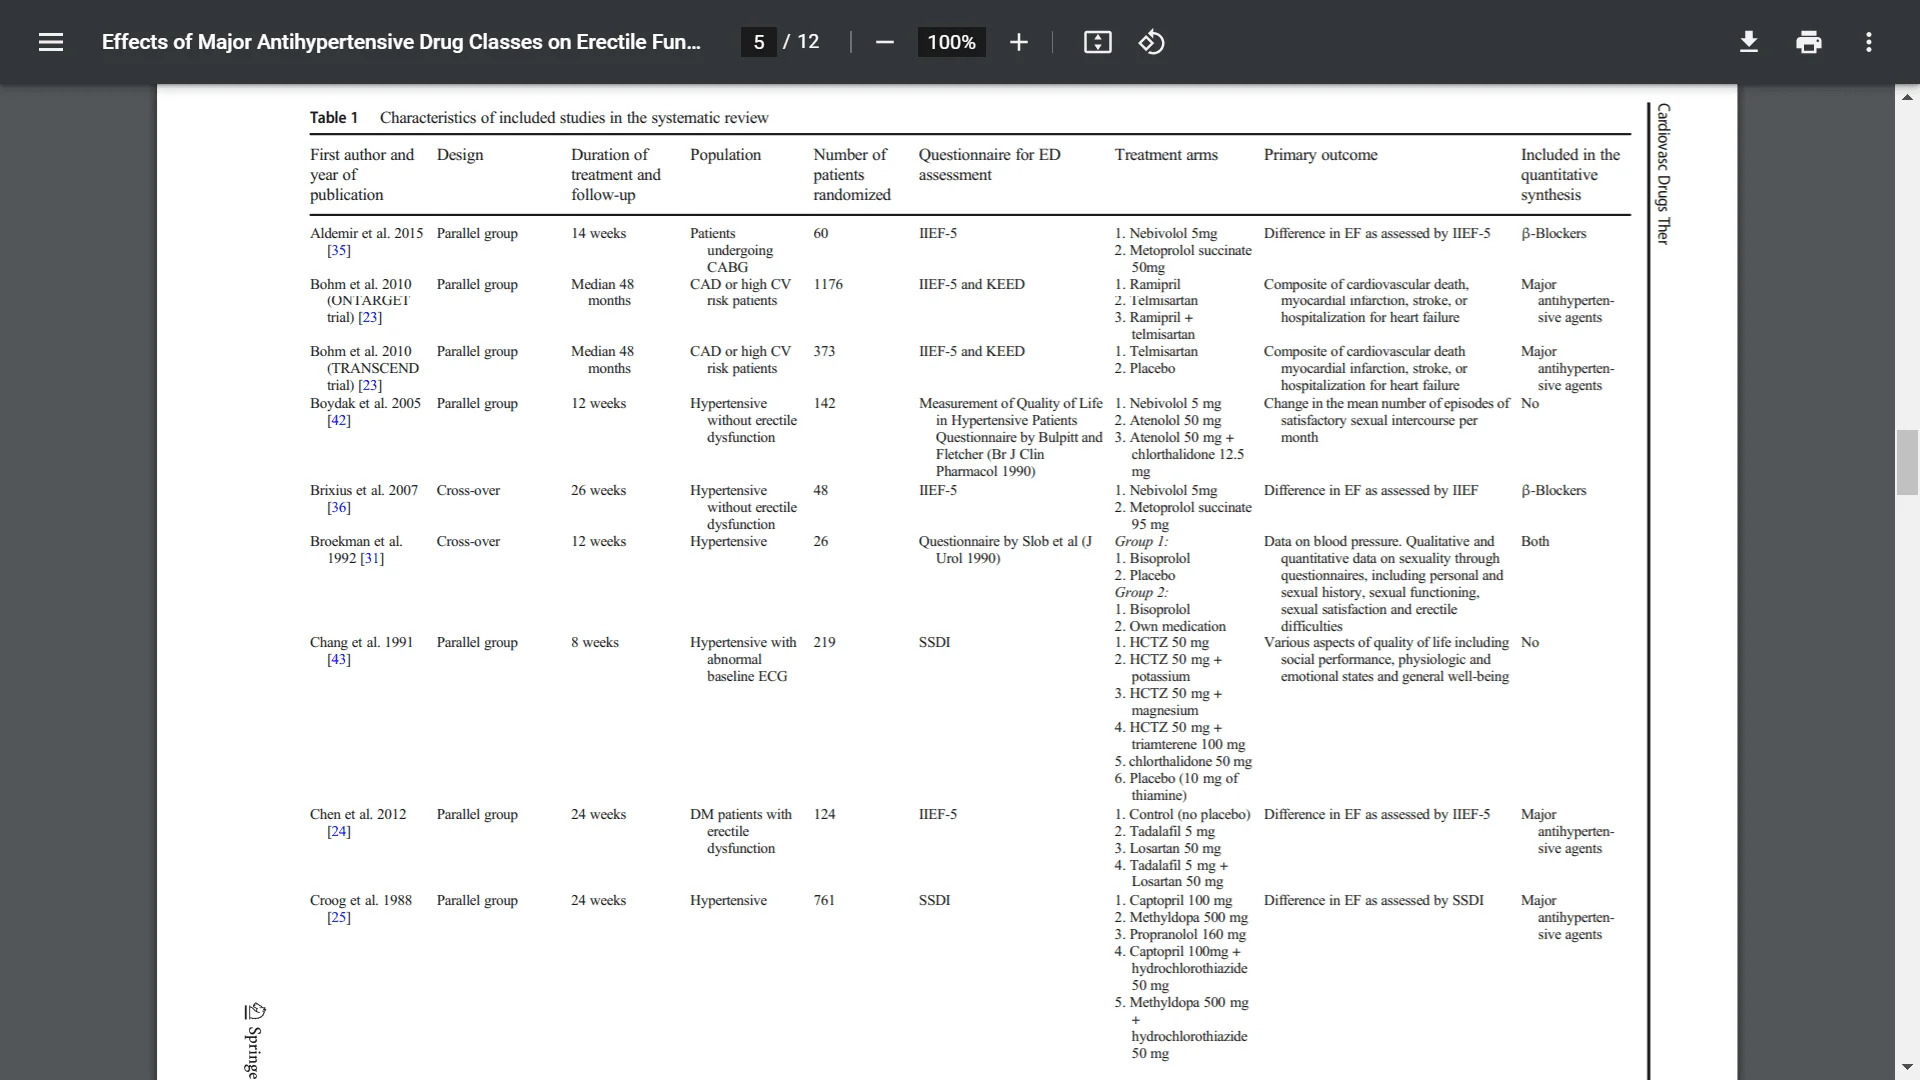This screenshot has height=1080, width=1920.
Task: Click the 'Primary outcome' column header
Action: pos(1320,155)
